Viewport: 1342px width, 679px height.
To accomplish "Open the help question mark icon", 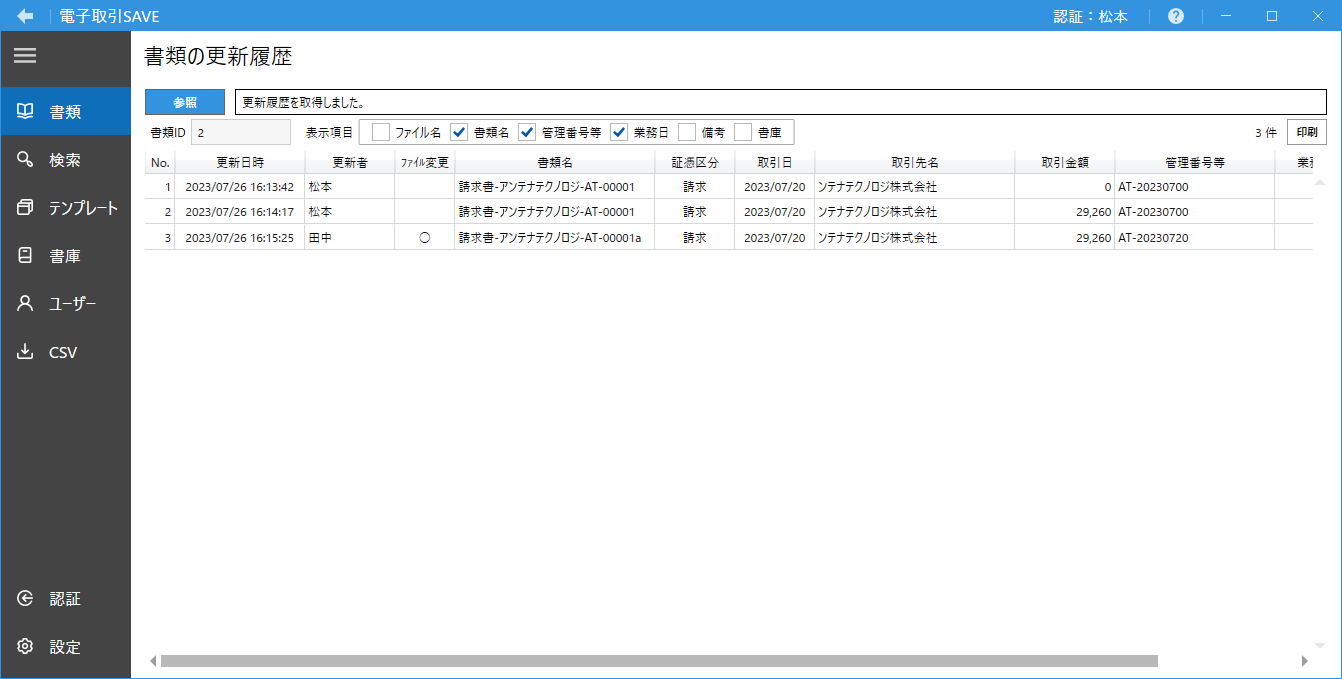I will tap(1176, 16).
